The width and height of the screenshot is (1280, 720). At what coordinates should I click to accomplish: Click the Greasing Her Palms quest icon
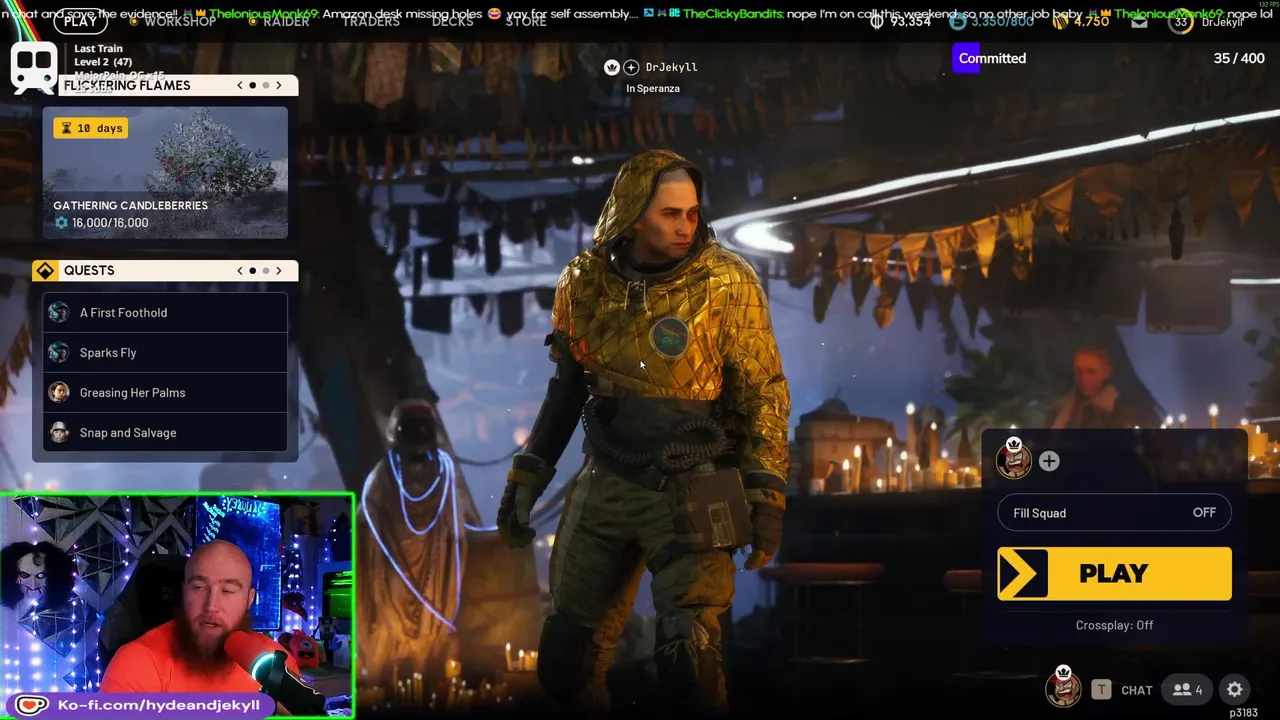(x=59, y=392)
